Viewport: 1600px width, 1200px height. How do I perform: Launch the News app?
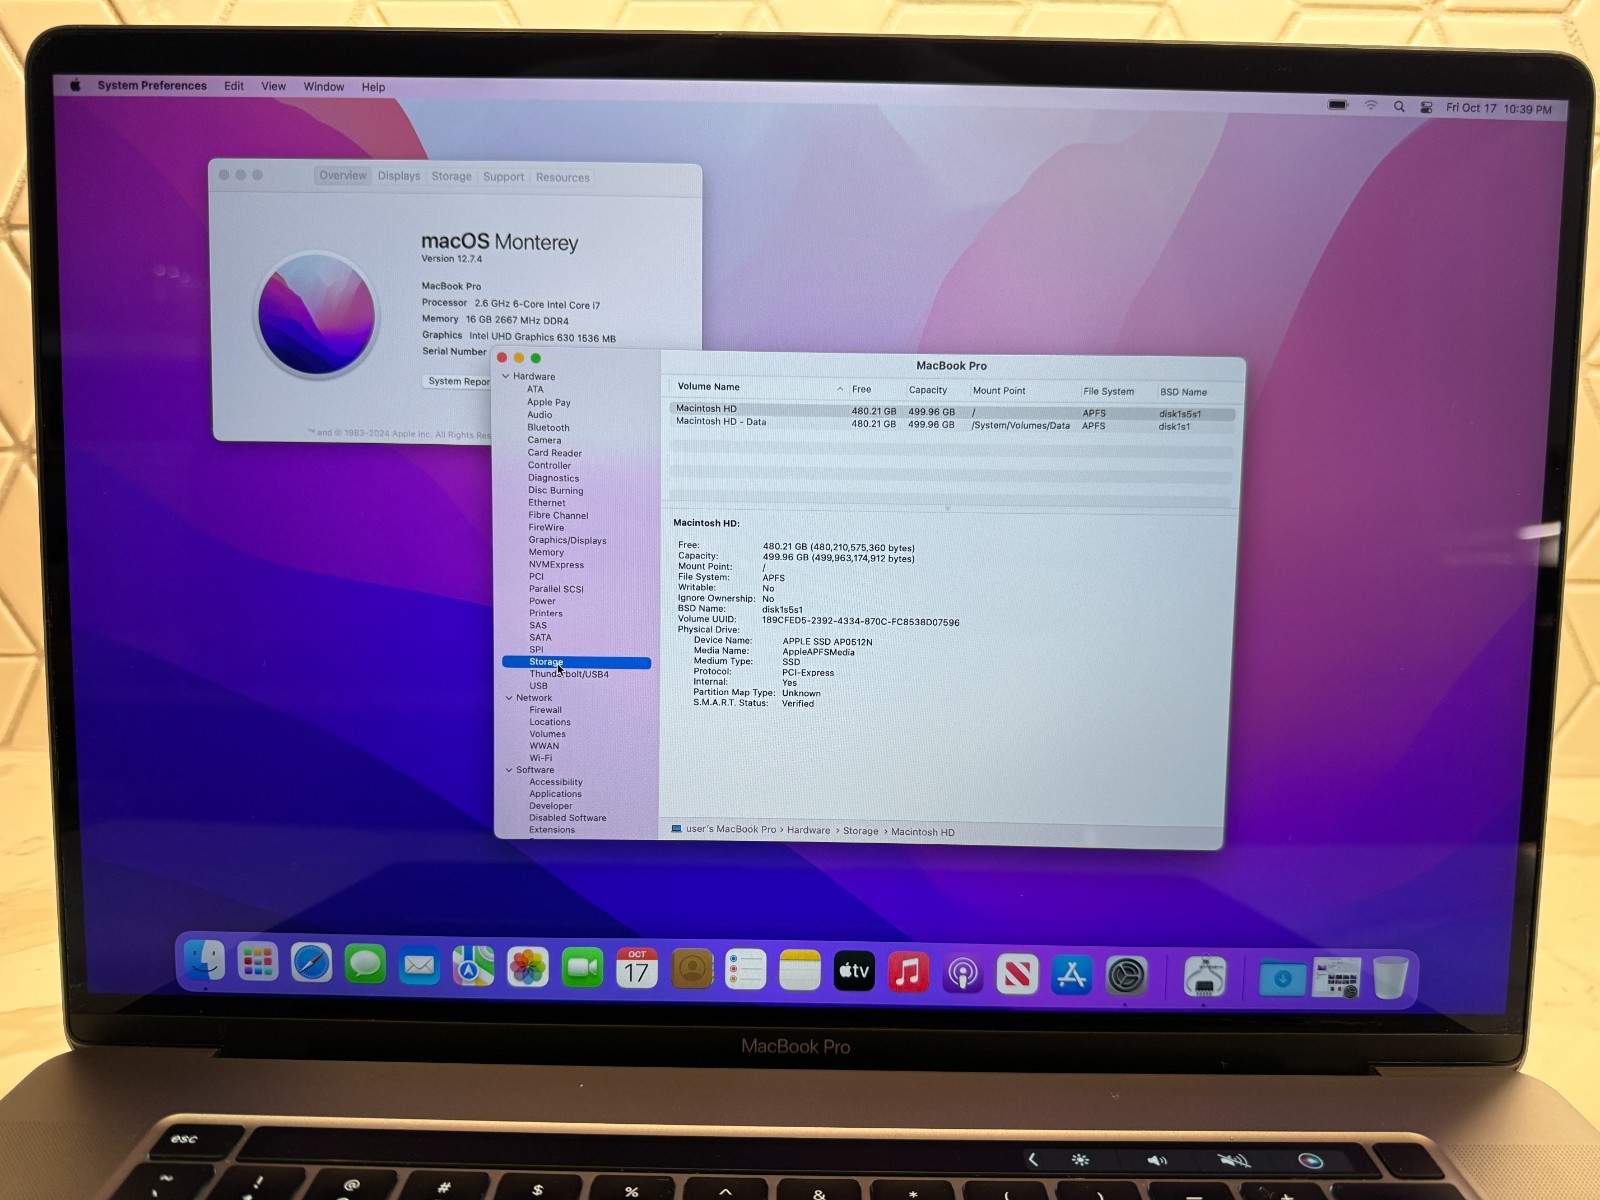(x=1017, y=974)
